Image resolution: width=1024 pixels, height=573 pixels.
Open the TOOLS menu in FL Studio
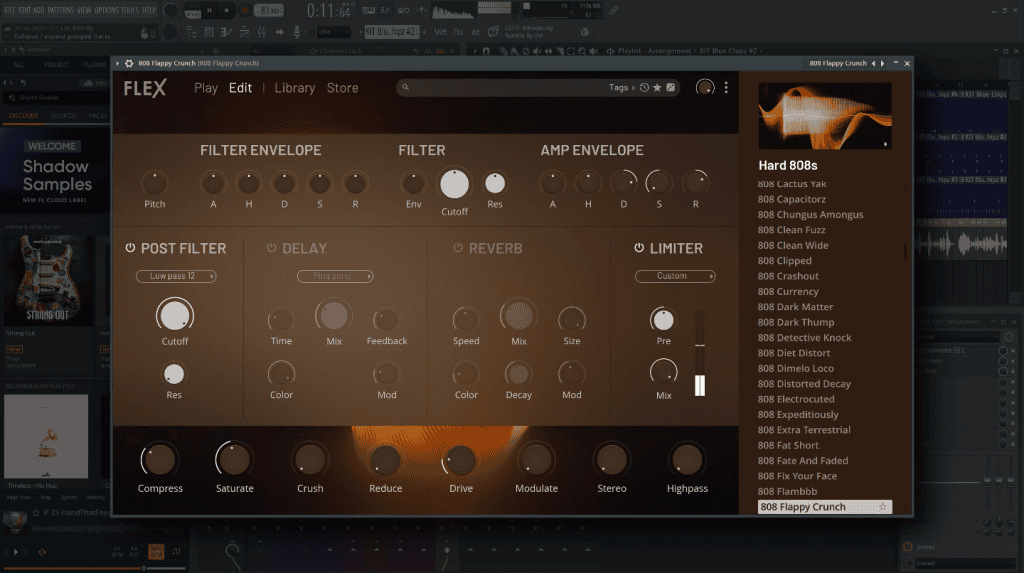point(130,10)
